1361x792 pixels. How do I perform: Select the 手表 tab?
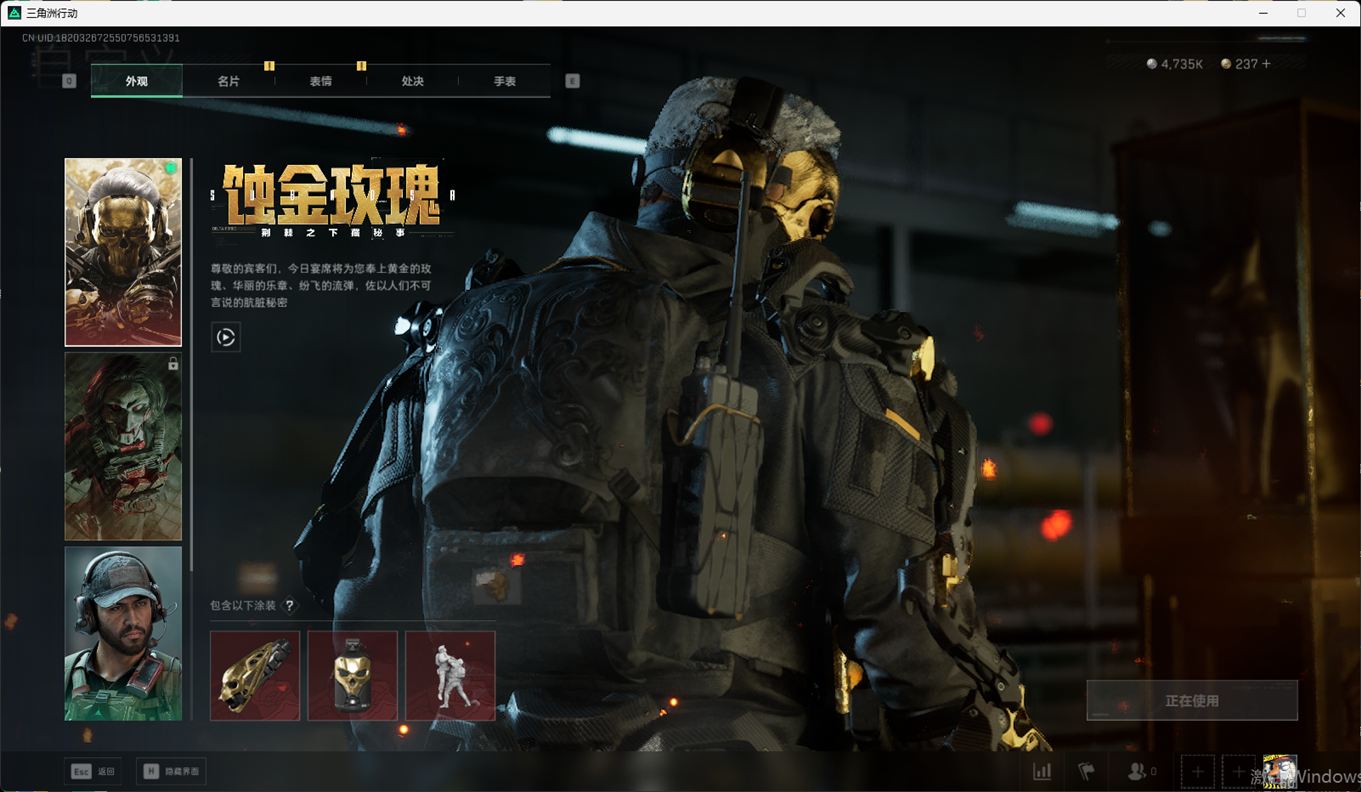[x=504, y=81]
